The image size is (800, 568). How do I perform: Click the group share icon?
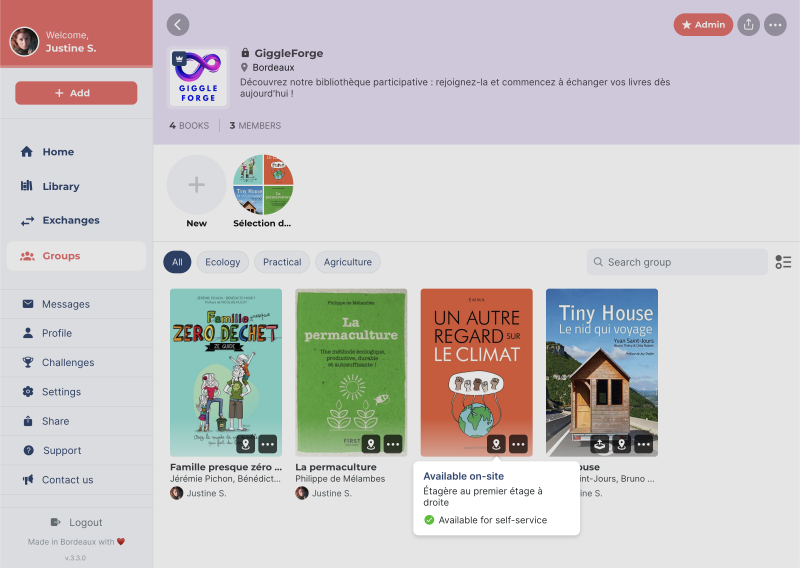pos(748,25)
